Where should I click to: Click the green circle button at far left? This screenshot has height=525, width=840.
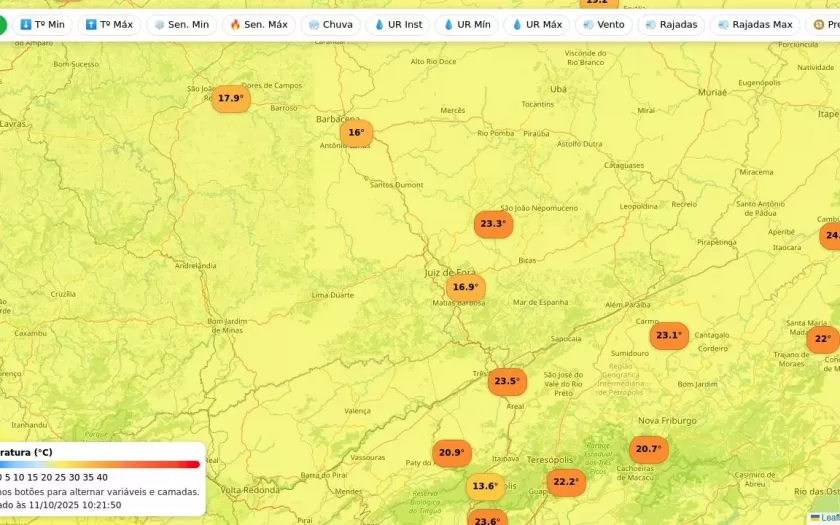coord(1,25)
